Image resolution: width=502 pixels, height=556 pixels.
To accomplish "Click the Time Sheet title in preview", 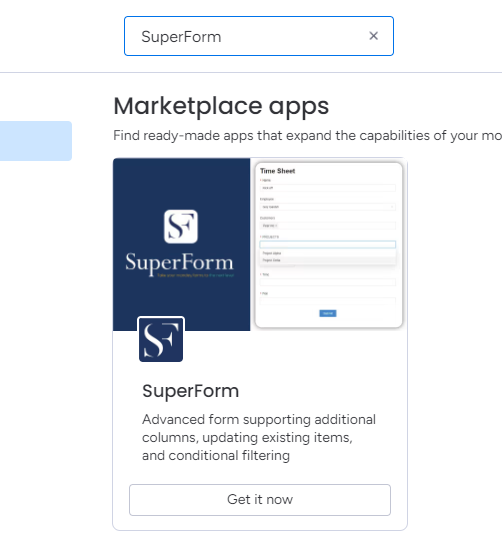I will coord(278,171).
